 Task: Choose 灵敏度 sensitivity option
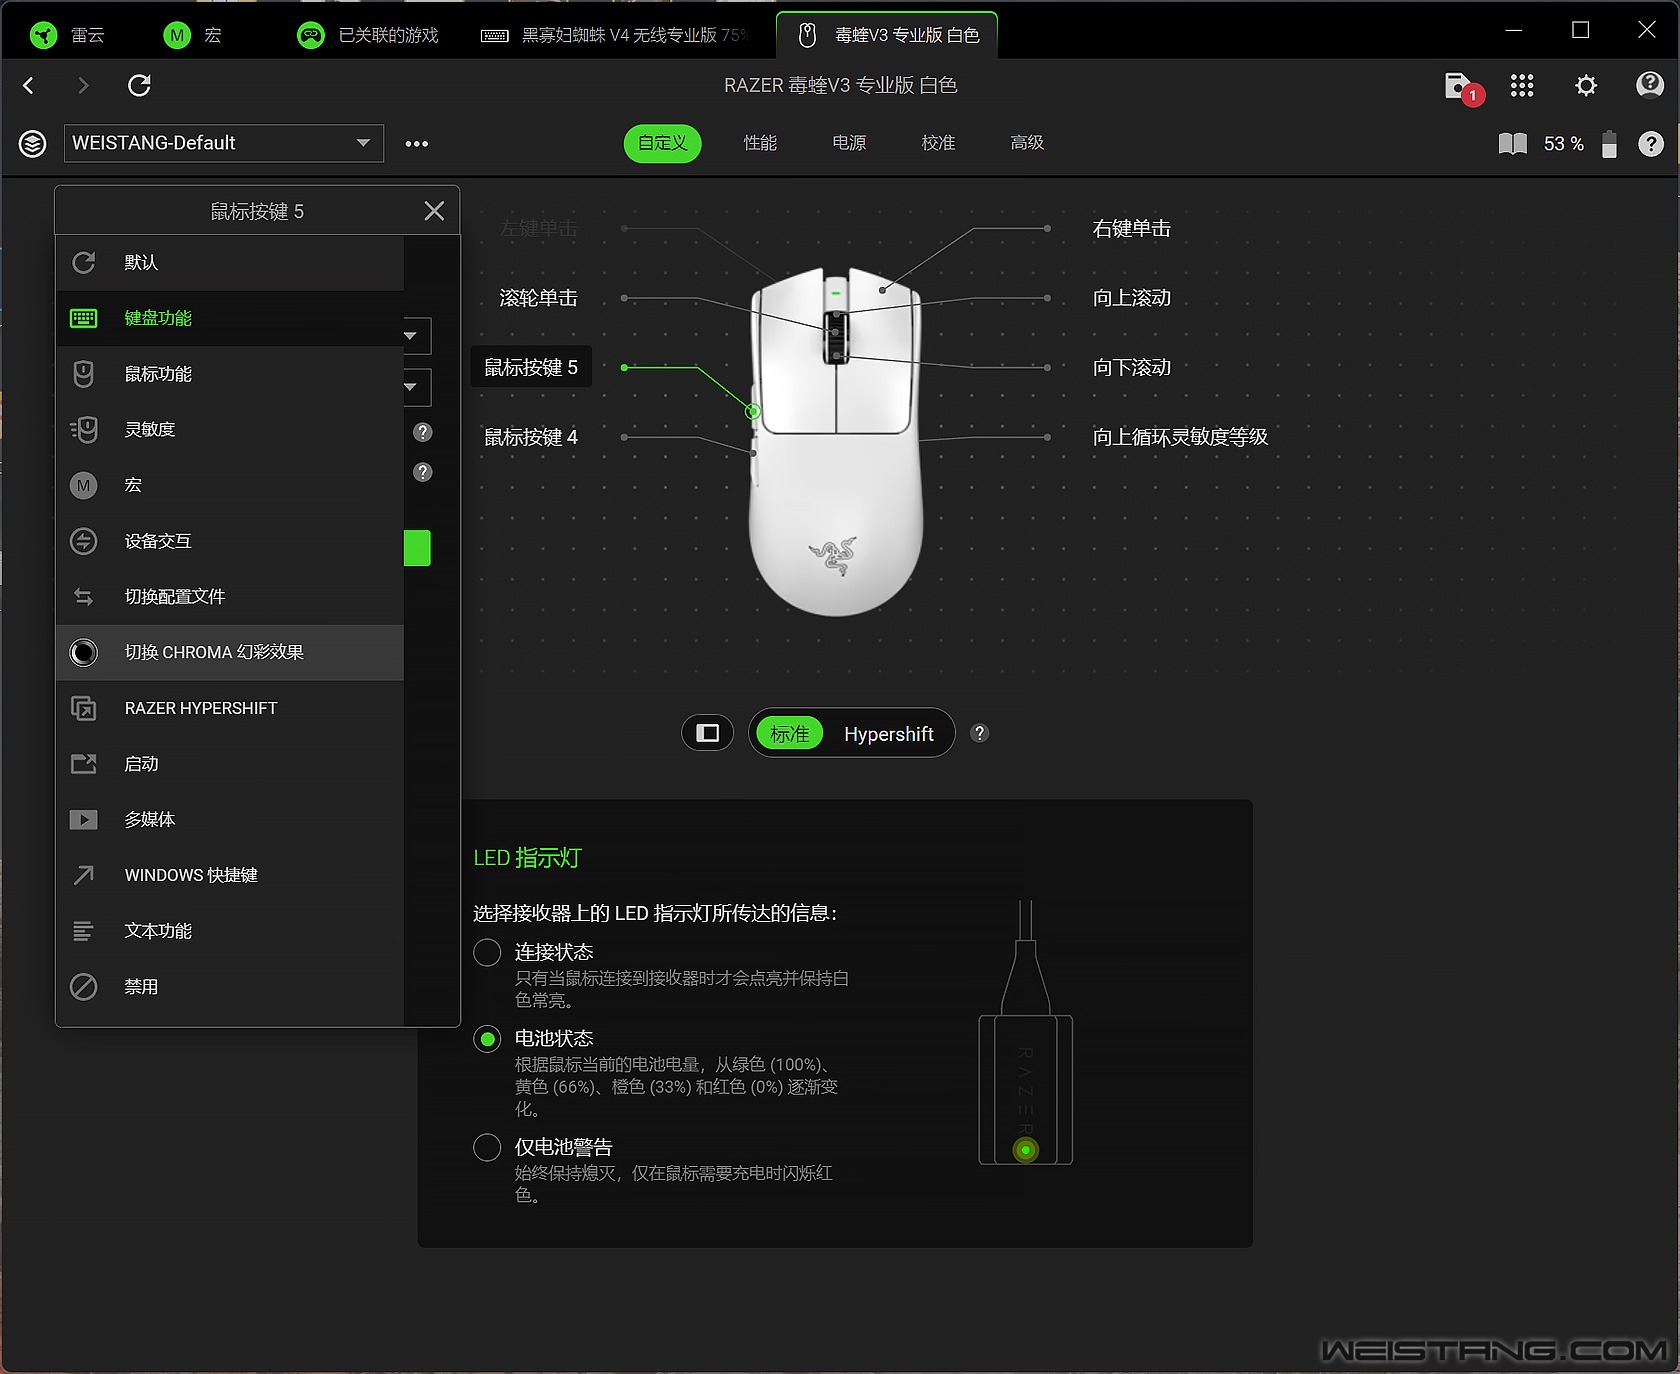tap(230, 430)
